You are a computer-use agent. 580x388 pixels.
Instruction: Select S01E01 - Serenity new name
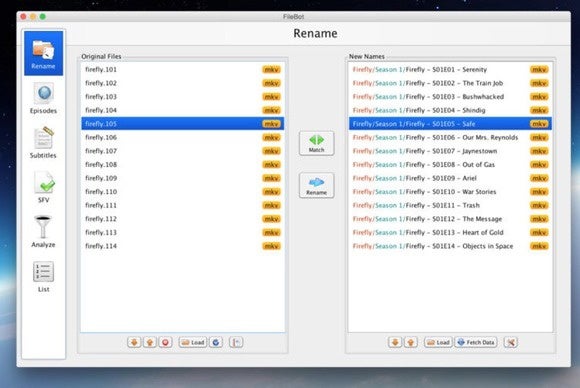[450, 70]
